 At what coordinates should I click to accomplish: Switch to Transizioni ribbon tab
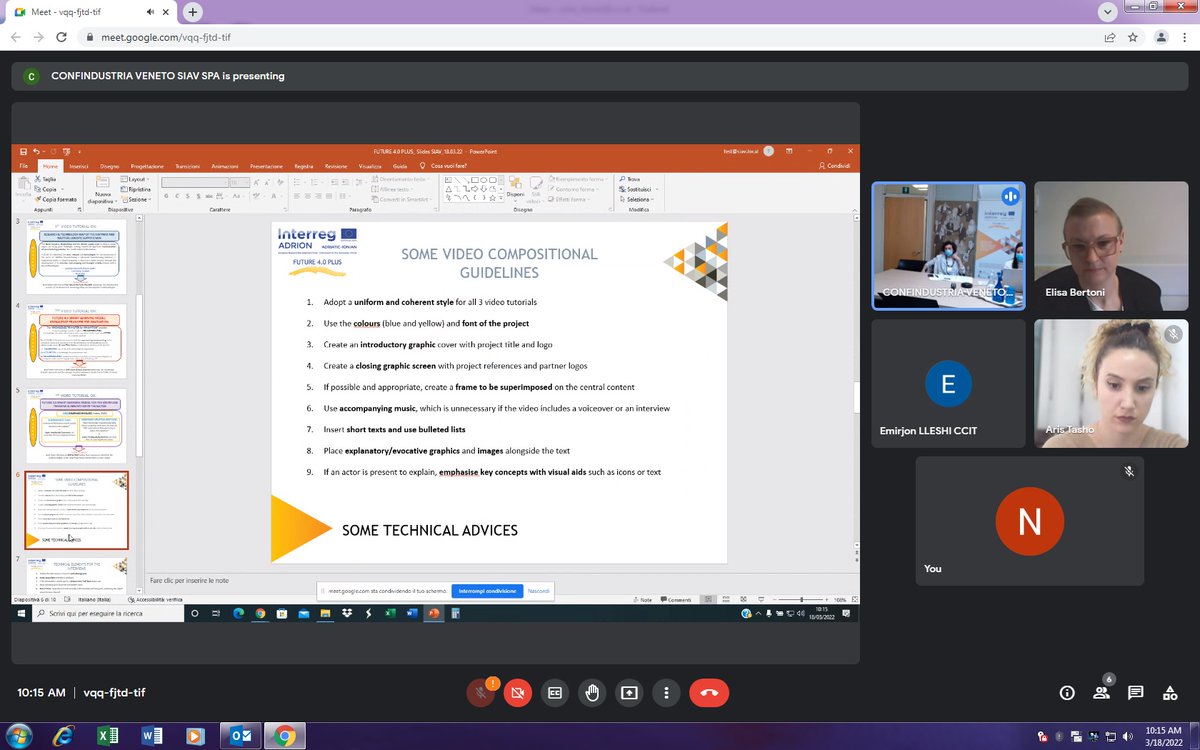(x=188, y=165)
